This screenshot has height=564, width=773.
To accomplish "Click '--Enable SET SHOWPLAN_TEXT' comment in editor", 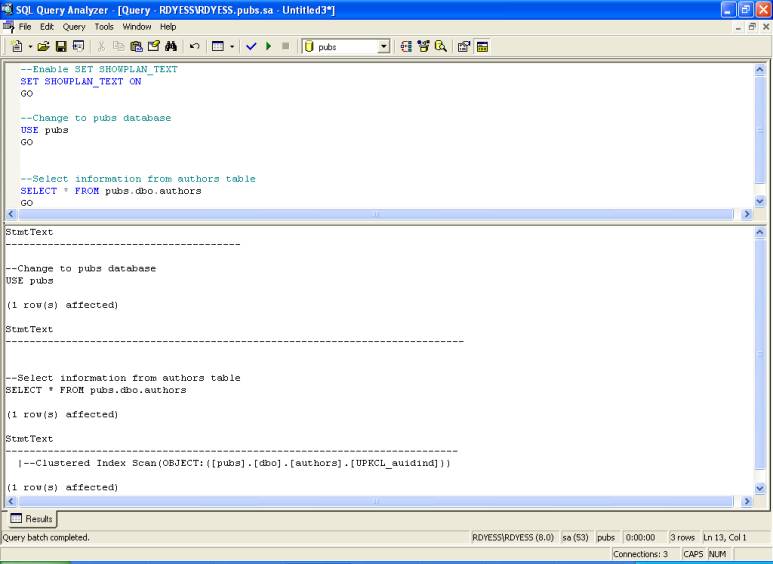I will pos(99,69).
